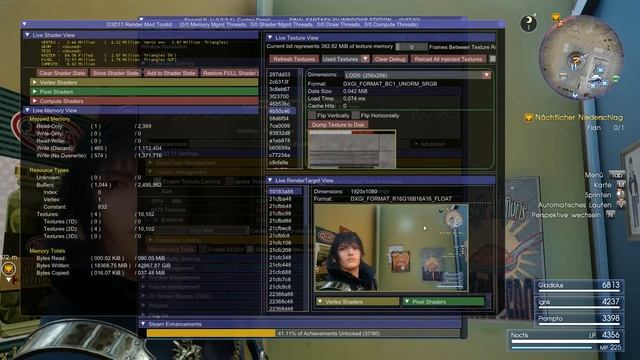Expand the Pixel Shaders row in Live Shader View
Image resolution: width=640 pixels, height=360 pixels.
click(x=35, y=91)
